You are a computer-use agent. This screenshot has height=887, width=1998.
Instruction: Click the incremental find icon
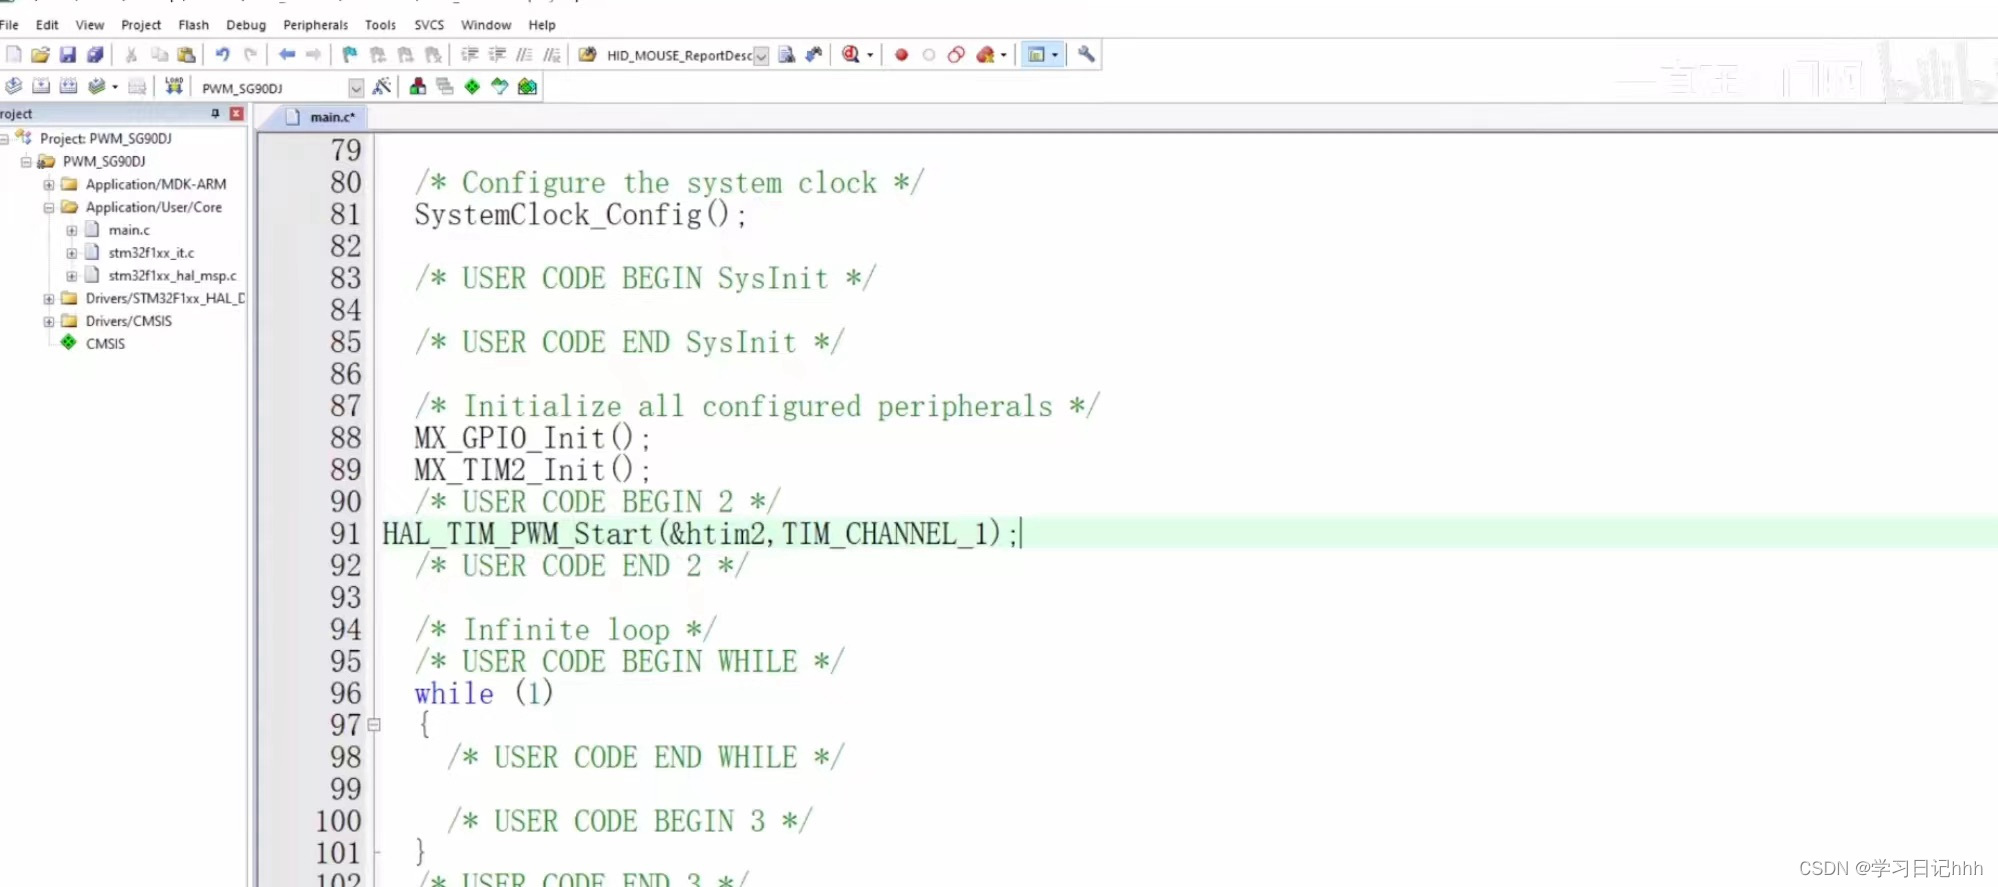point(814,55)
